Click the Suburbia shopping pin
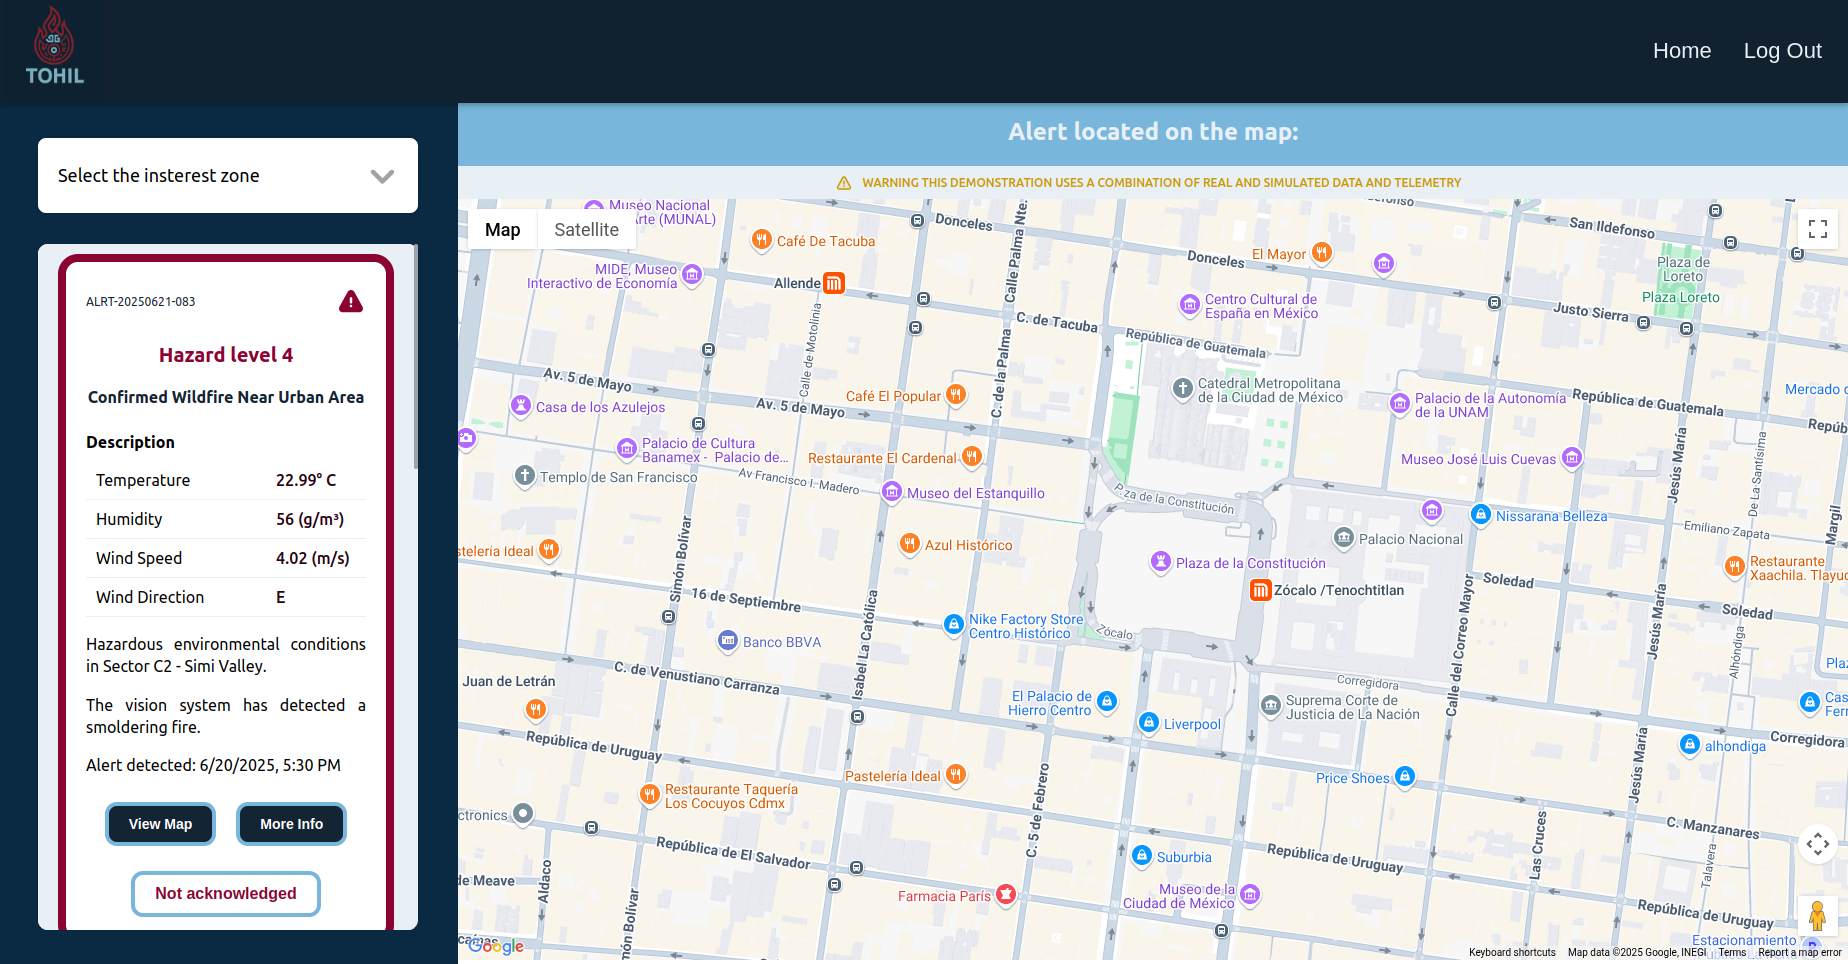Screen dimensions: 1848x964 (1142, 856)
